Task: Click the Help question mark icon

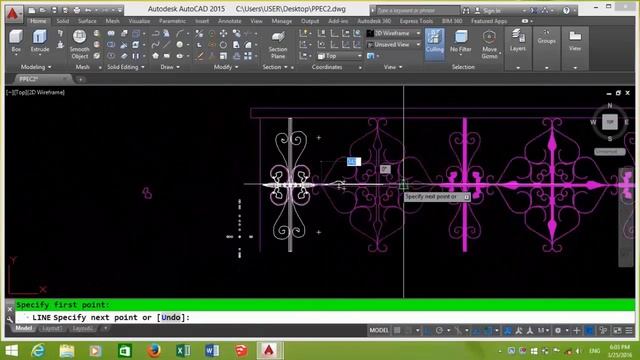Action: point(566,11)
